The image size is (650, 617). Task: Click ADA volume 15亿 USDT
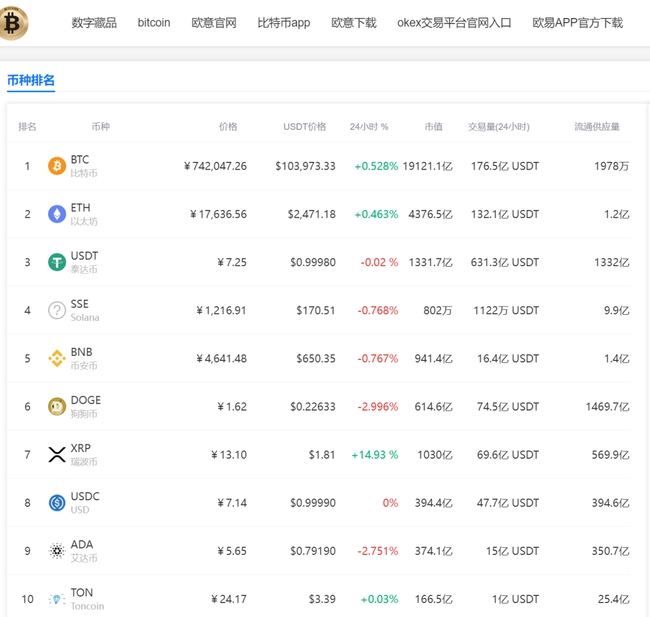(x=512, y=551)
